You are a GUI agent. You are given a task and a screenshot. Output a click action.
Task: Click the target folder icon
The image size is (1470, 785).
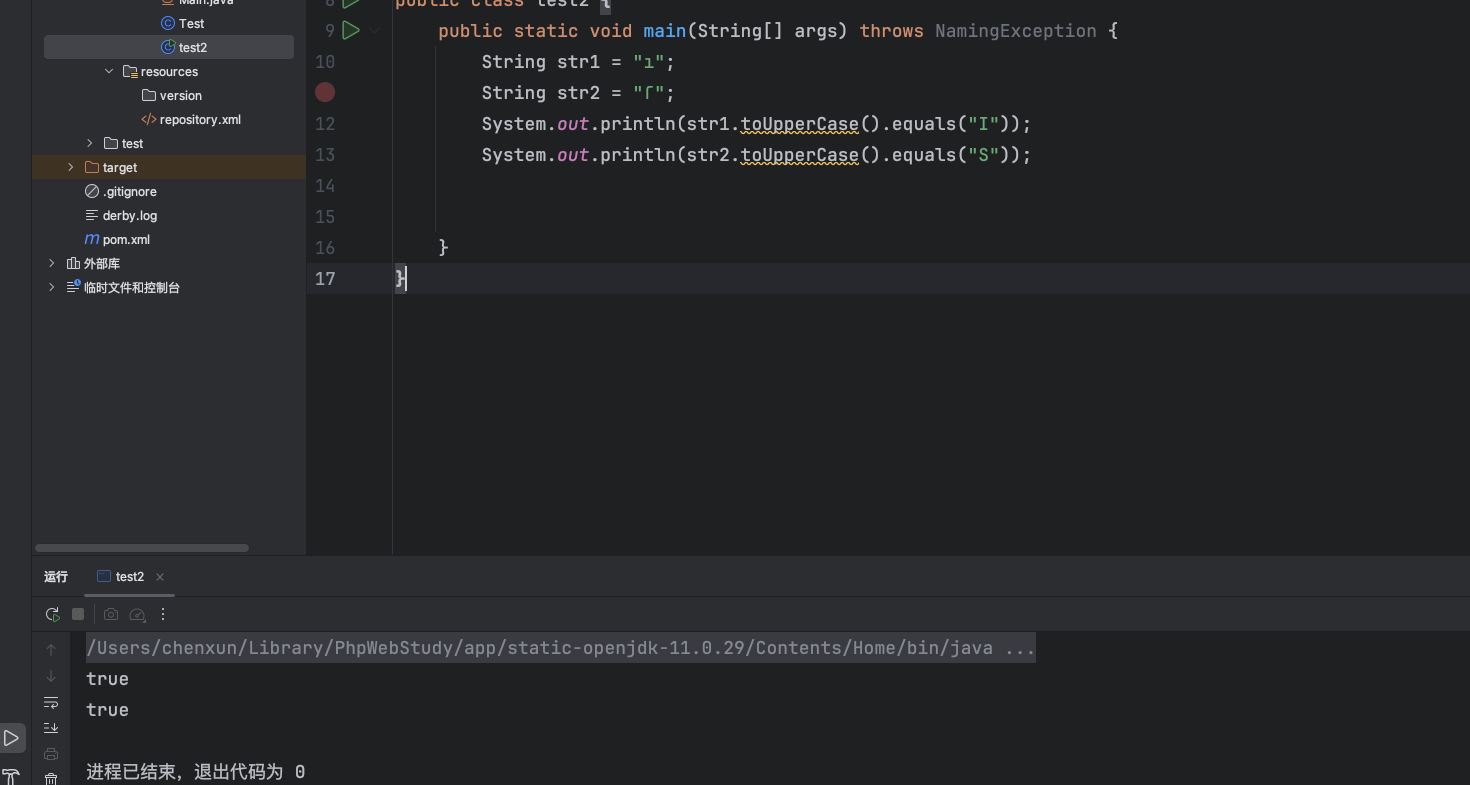tap(92, 167)
